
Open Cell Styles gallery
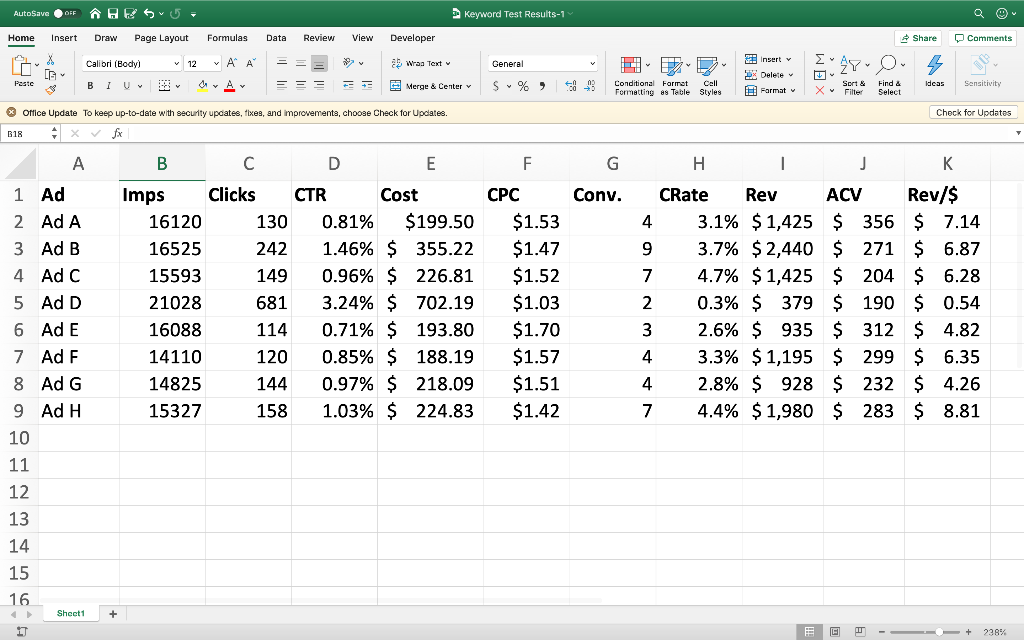pyautogui.click(x=711, y=76)
